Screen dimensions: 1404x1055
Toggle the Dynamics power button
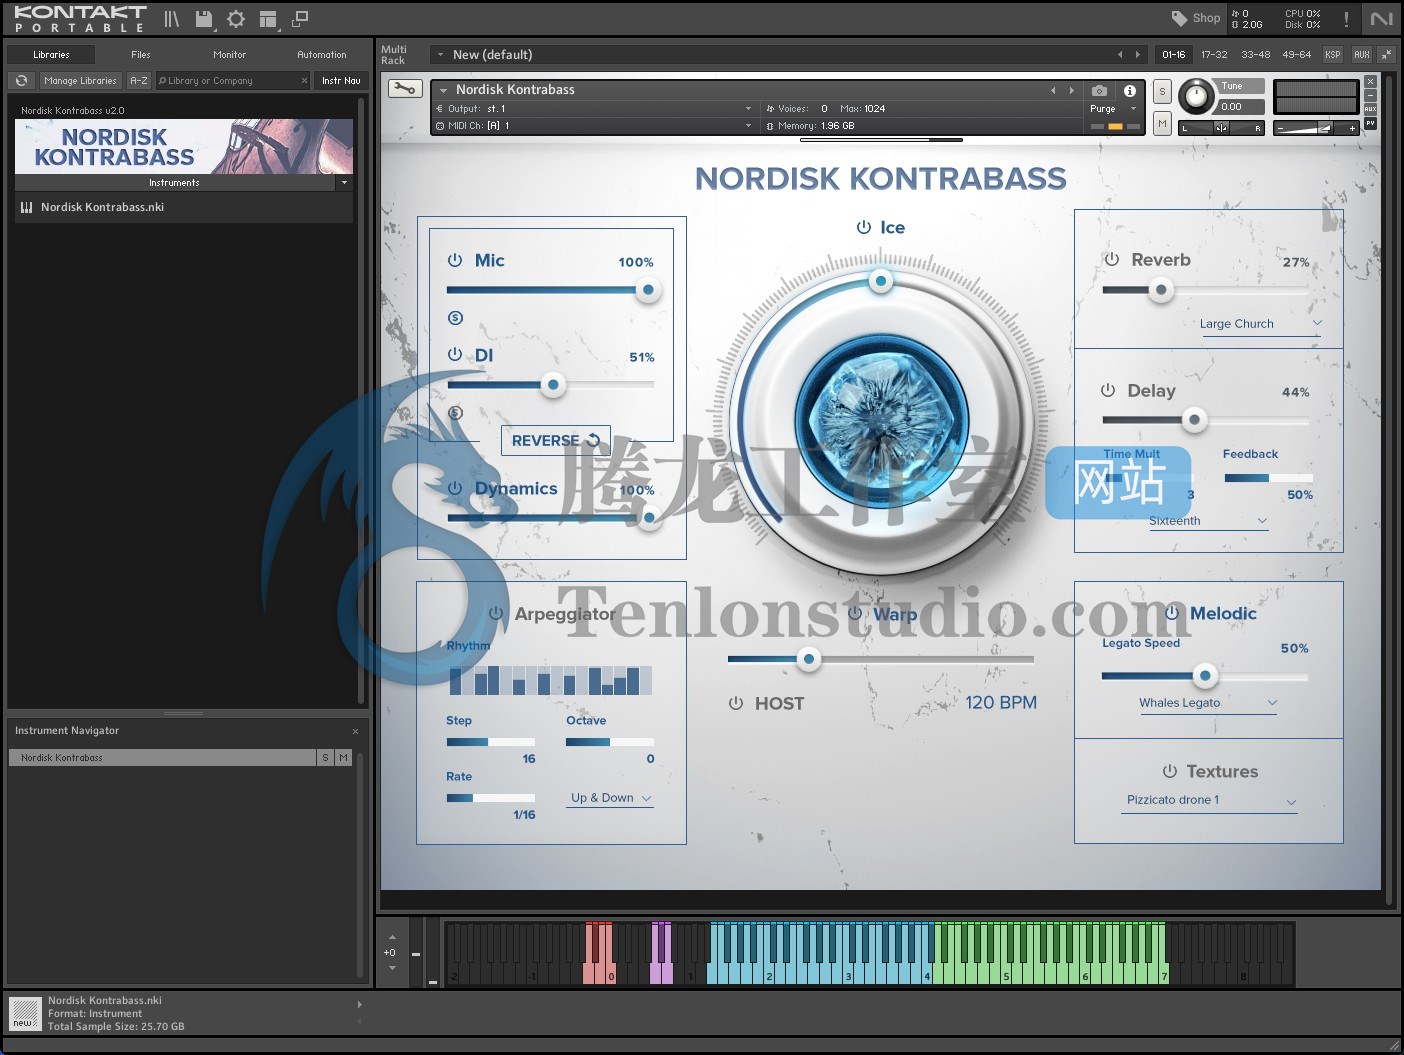pyautogui.click(x=455, y=488)
